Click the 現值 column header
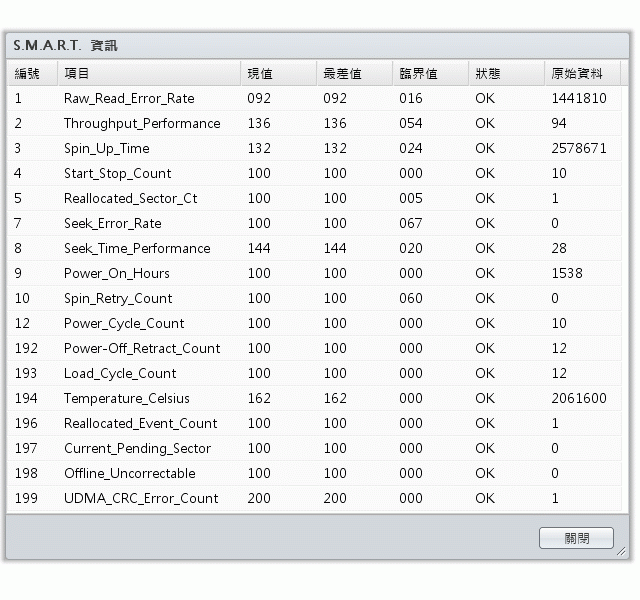This screenshot has width=640, height=600. click(x=279, y=73)
